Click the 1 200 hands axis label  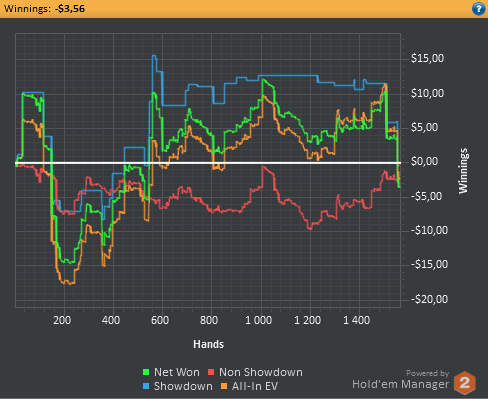[x=307, y=320]
